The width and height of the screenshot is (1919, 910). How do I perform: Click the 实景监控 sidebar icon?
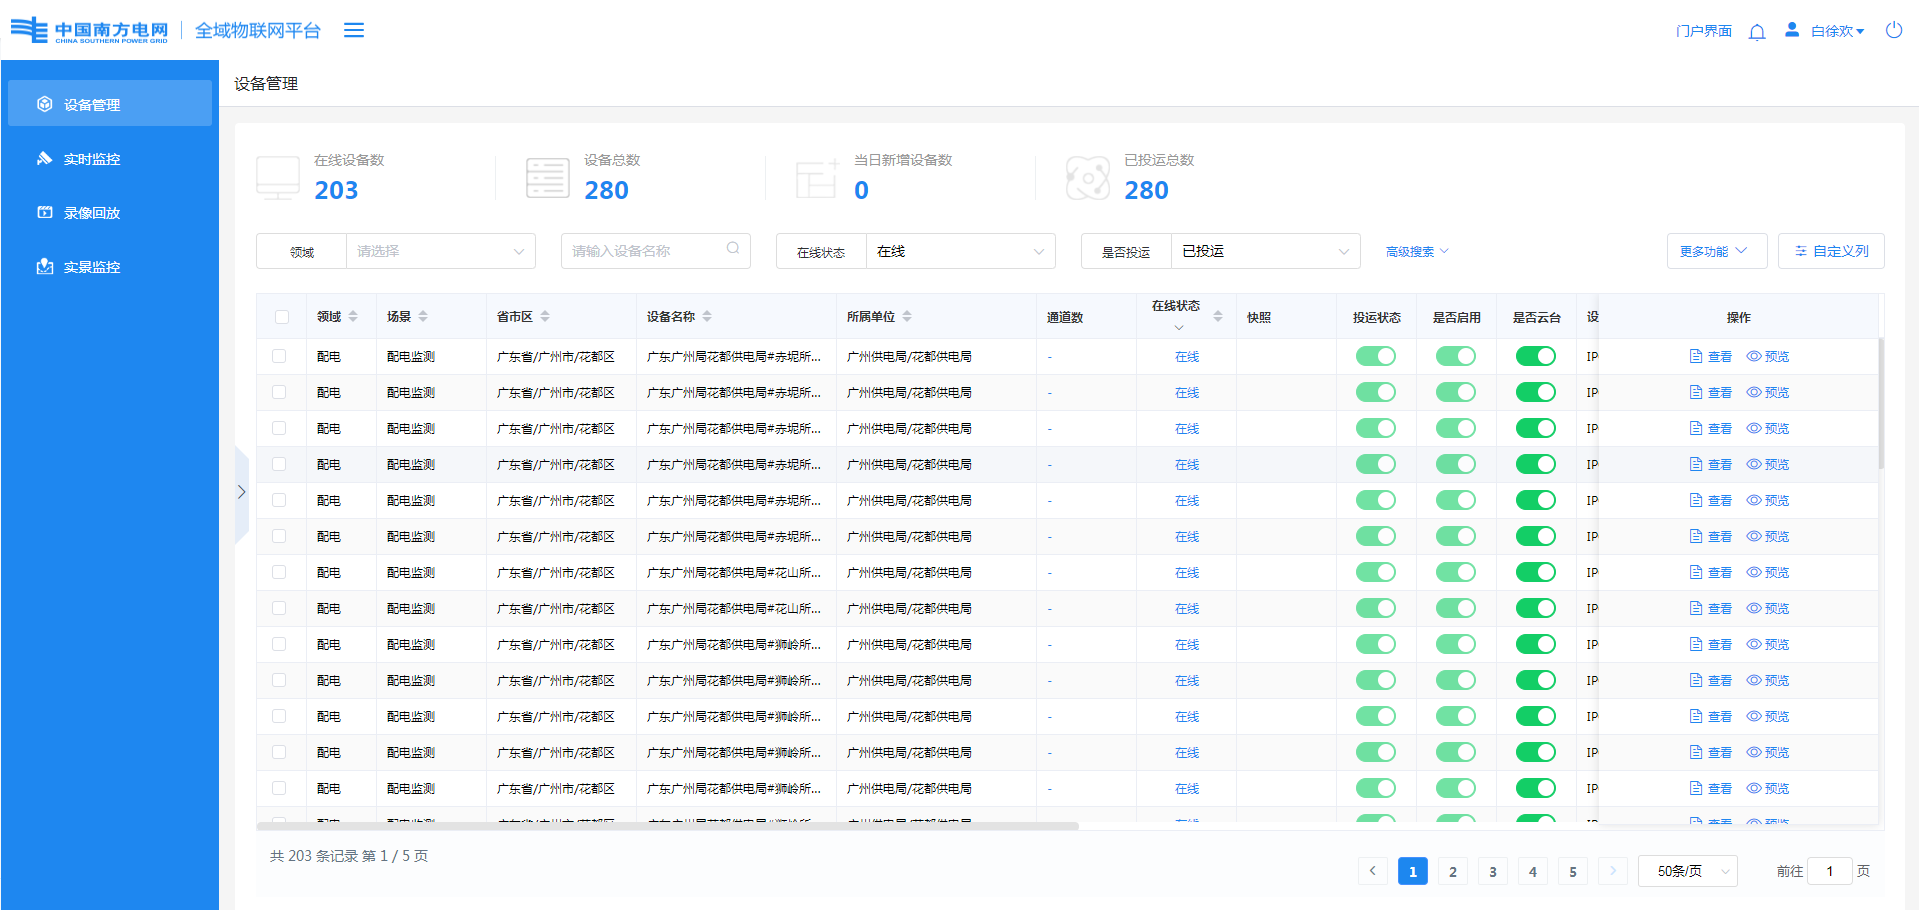44,266
